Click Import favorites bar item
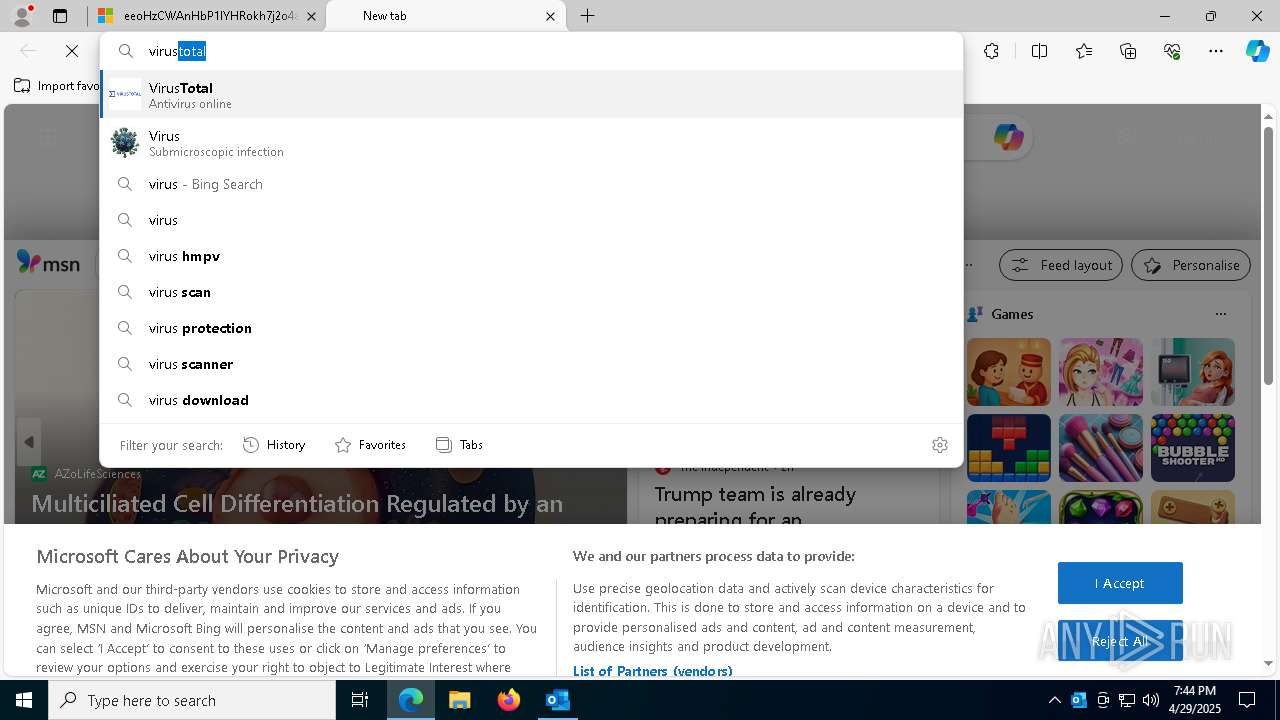The height and width of the screenshot is (720, 1280). tap(56, 86)
